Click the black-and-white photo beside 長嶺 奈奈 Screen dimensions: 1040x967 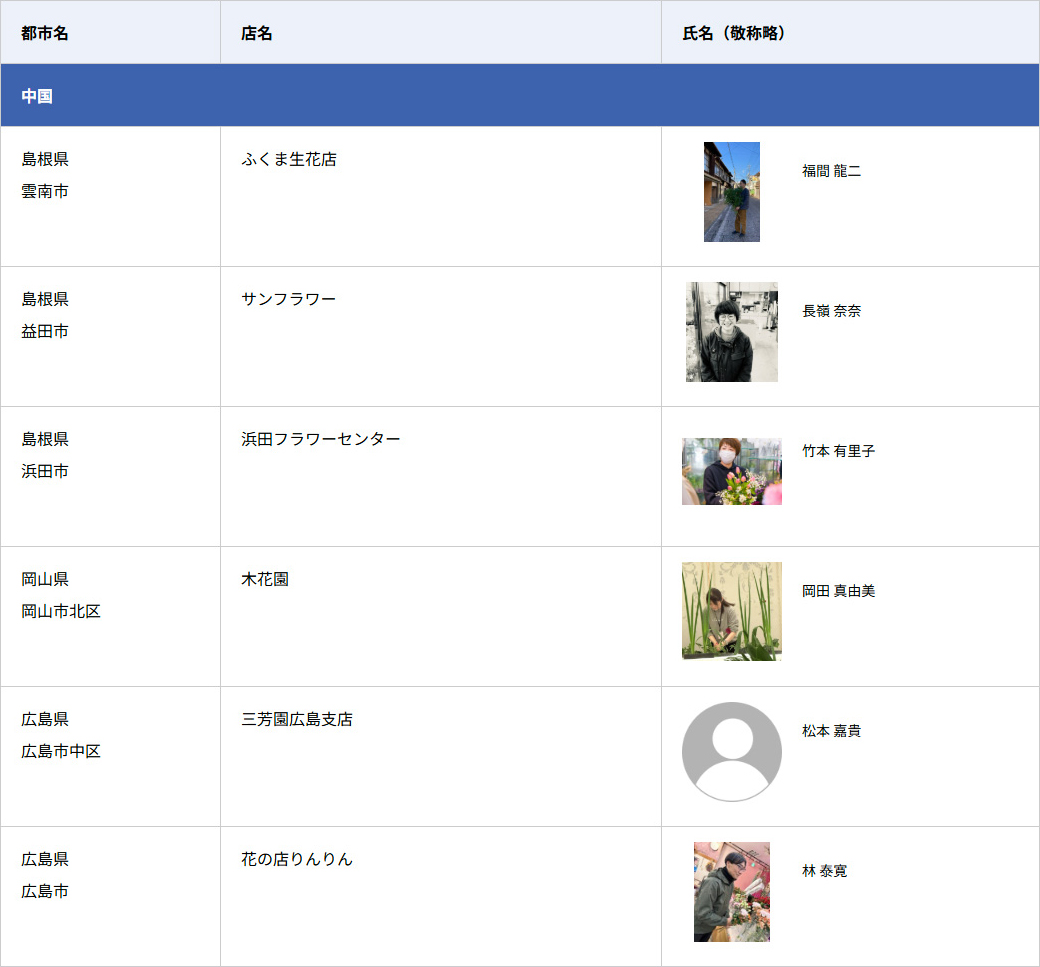[731, 332]
